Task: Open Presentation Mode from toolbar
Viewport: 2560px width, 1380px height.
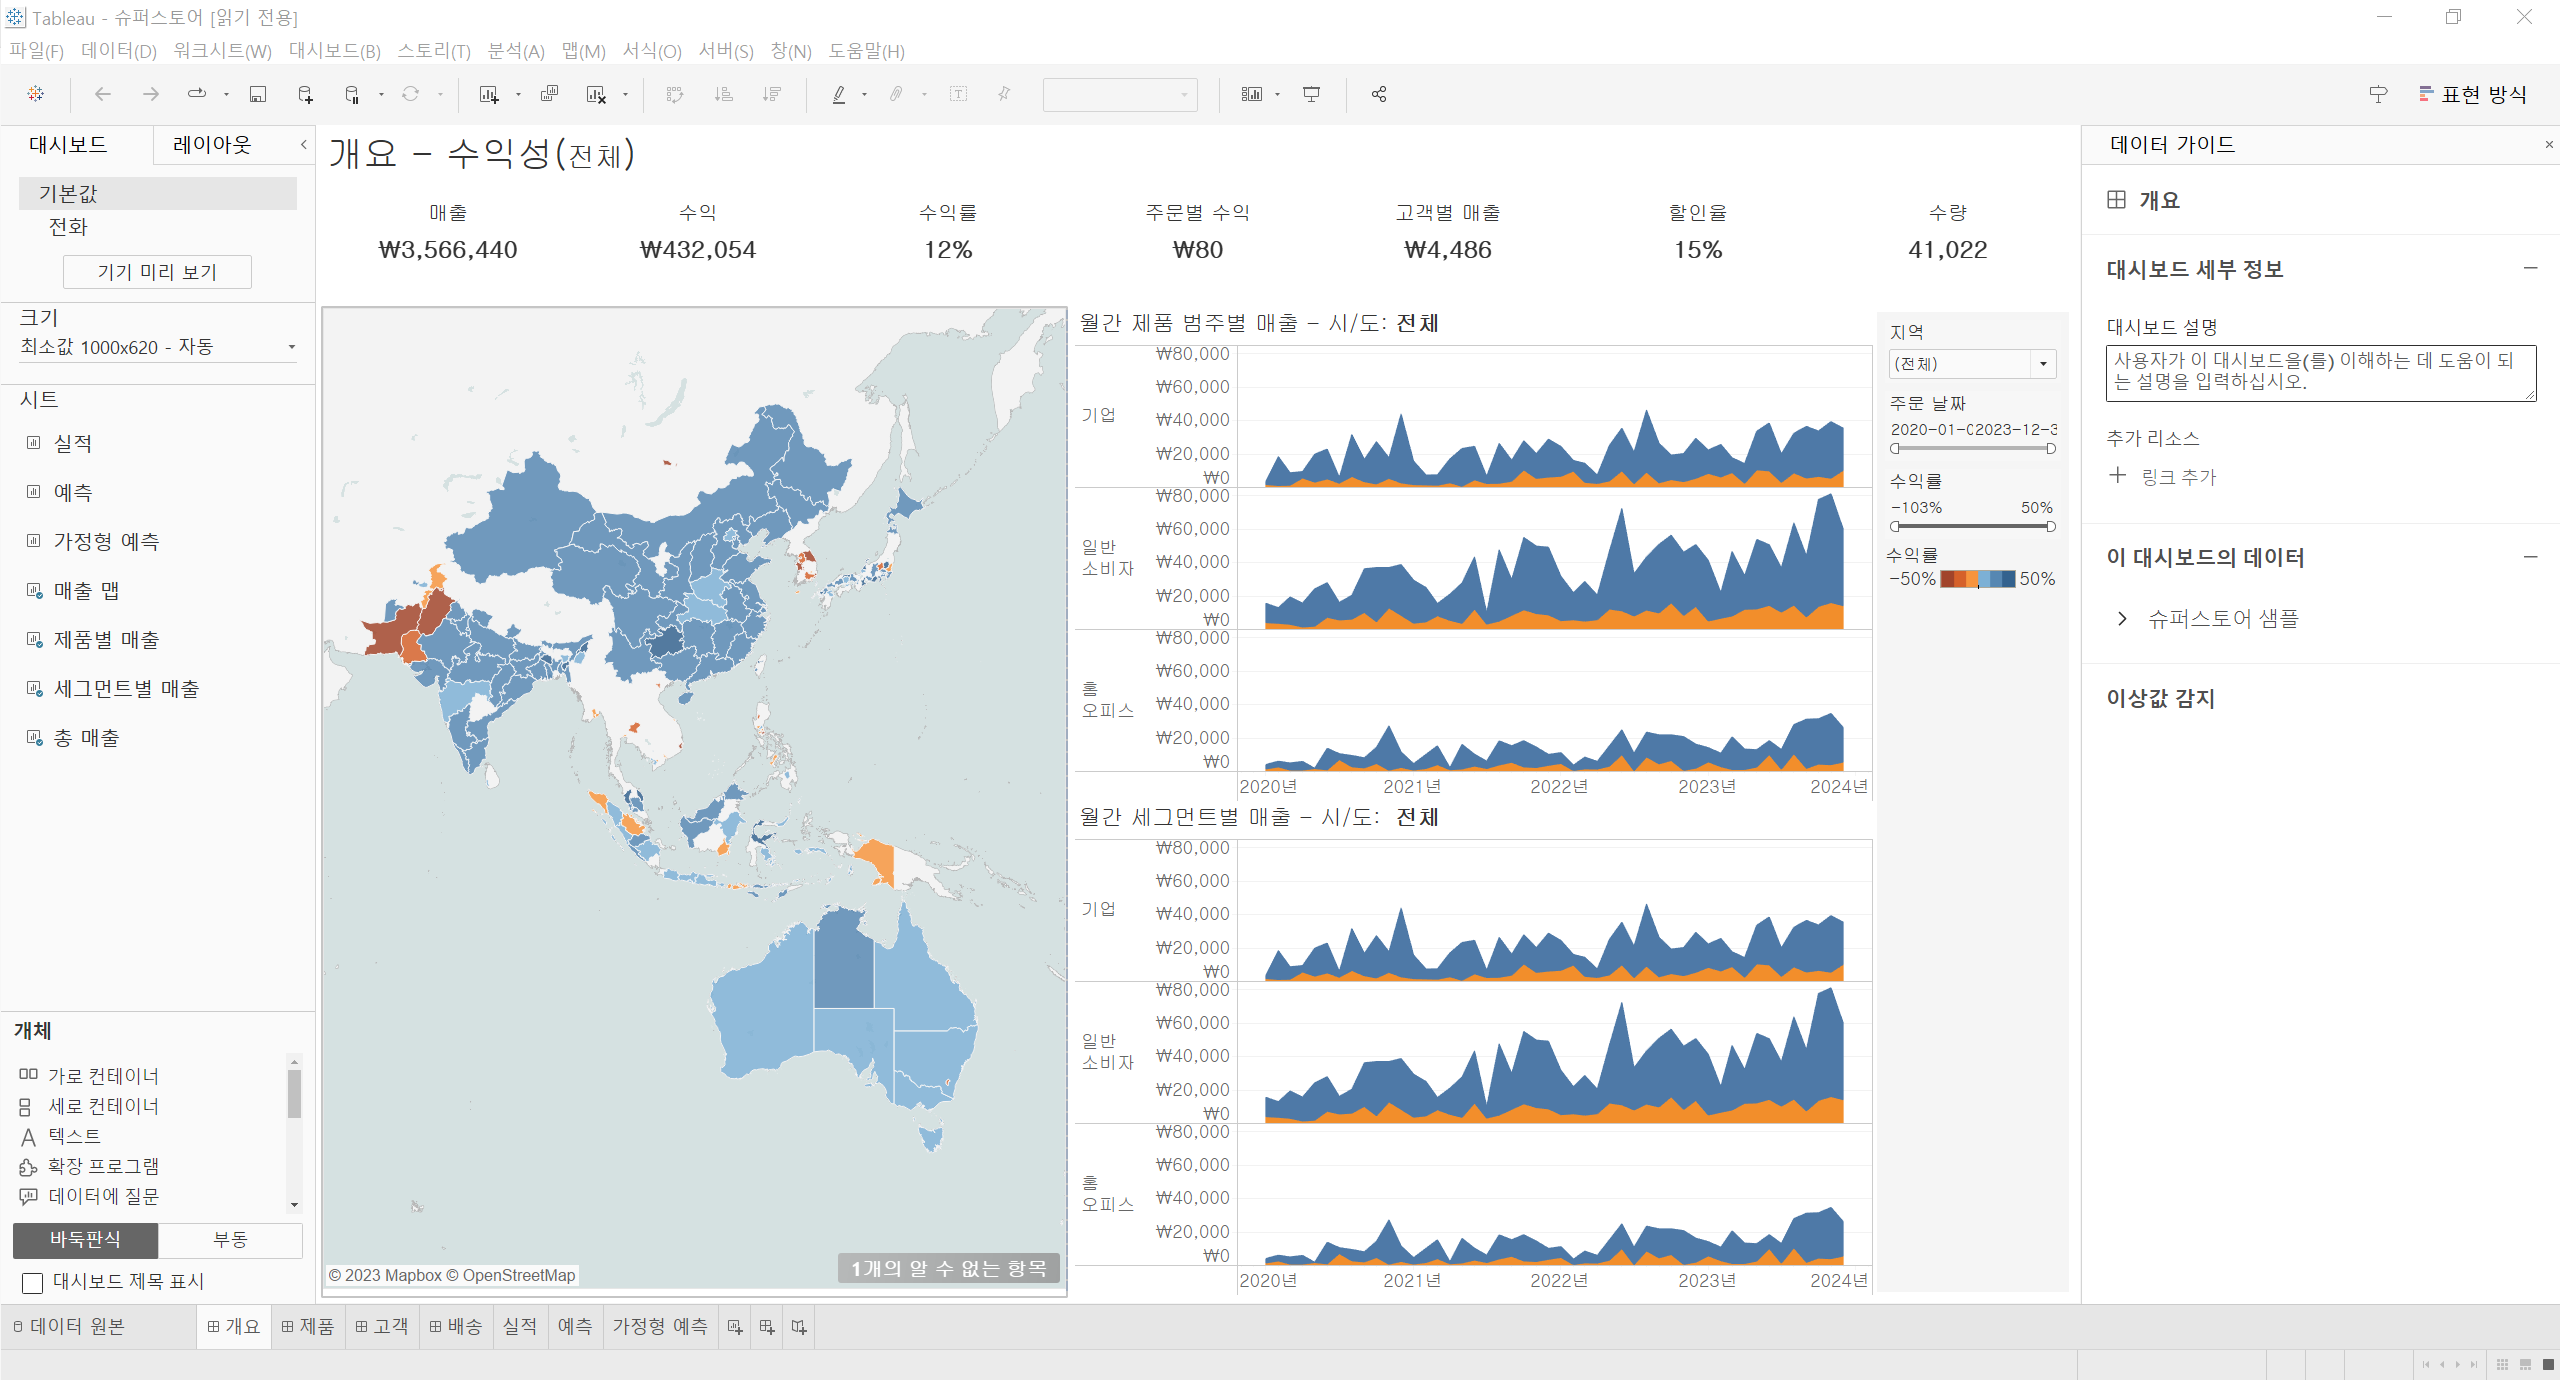Action: (1311, 94)
